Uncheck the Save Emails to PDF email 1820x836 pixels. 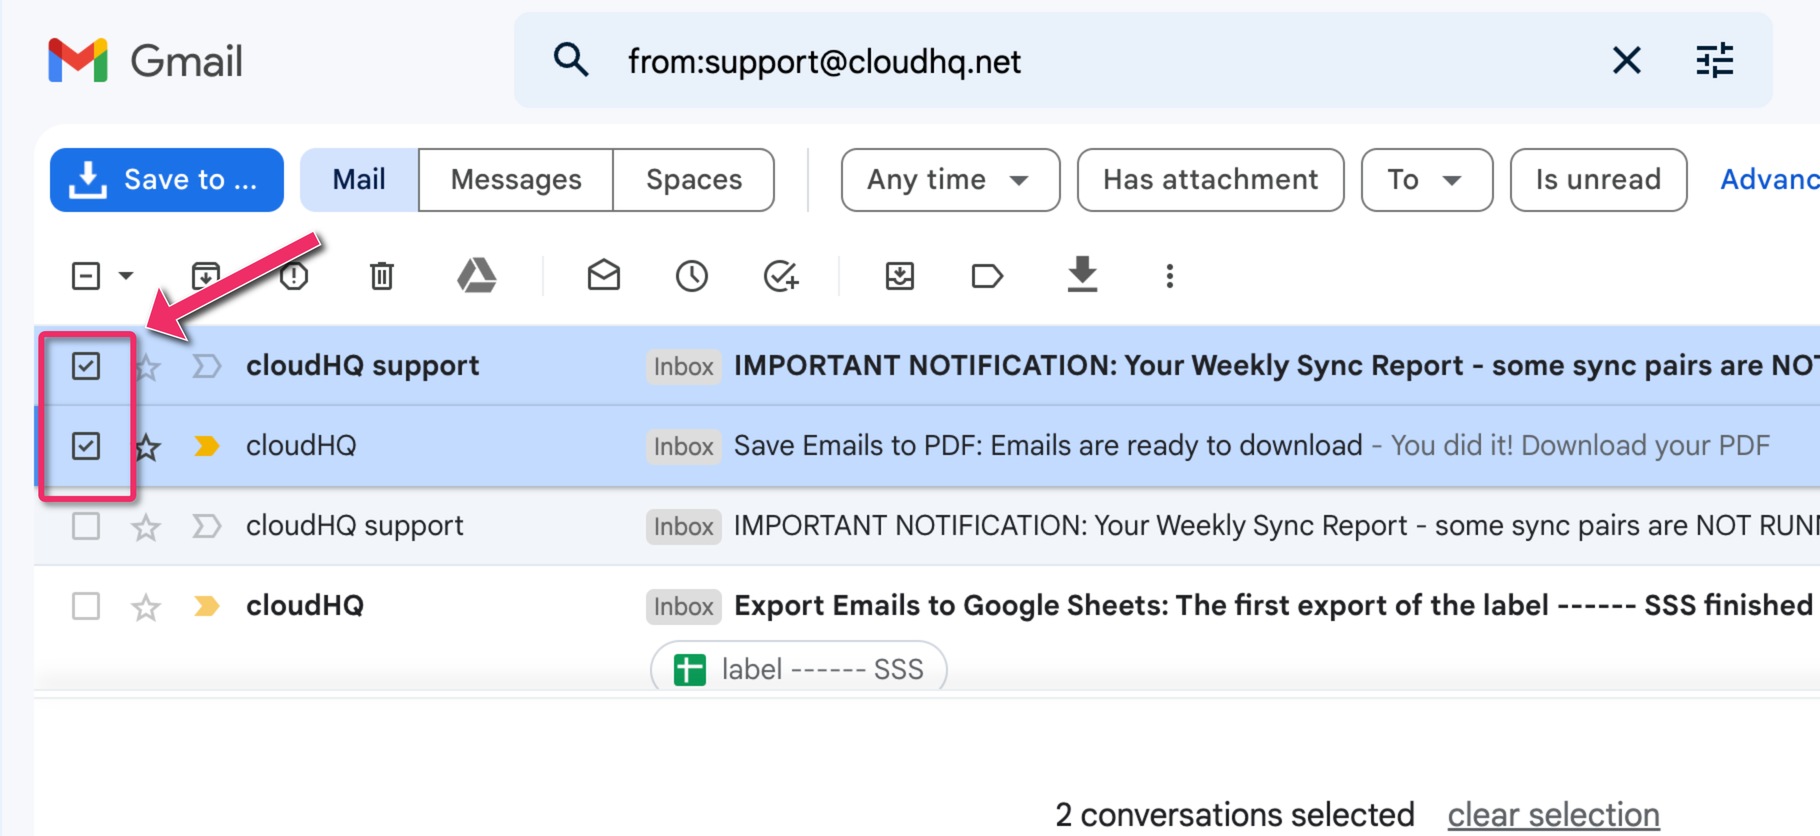86,446
